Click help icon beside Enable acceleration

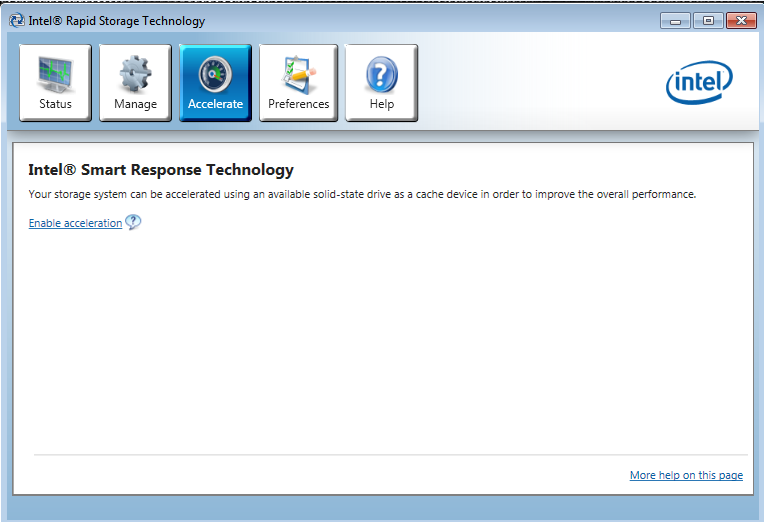tap(133, 222)
